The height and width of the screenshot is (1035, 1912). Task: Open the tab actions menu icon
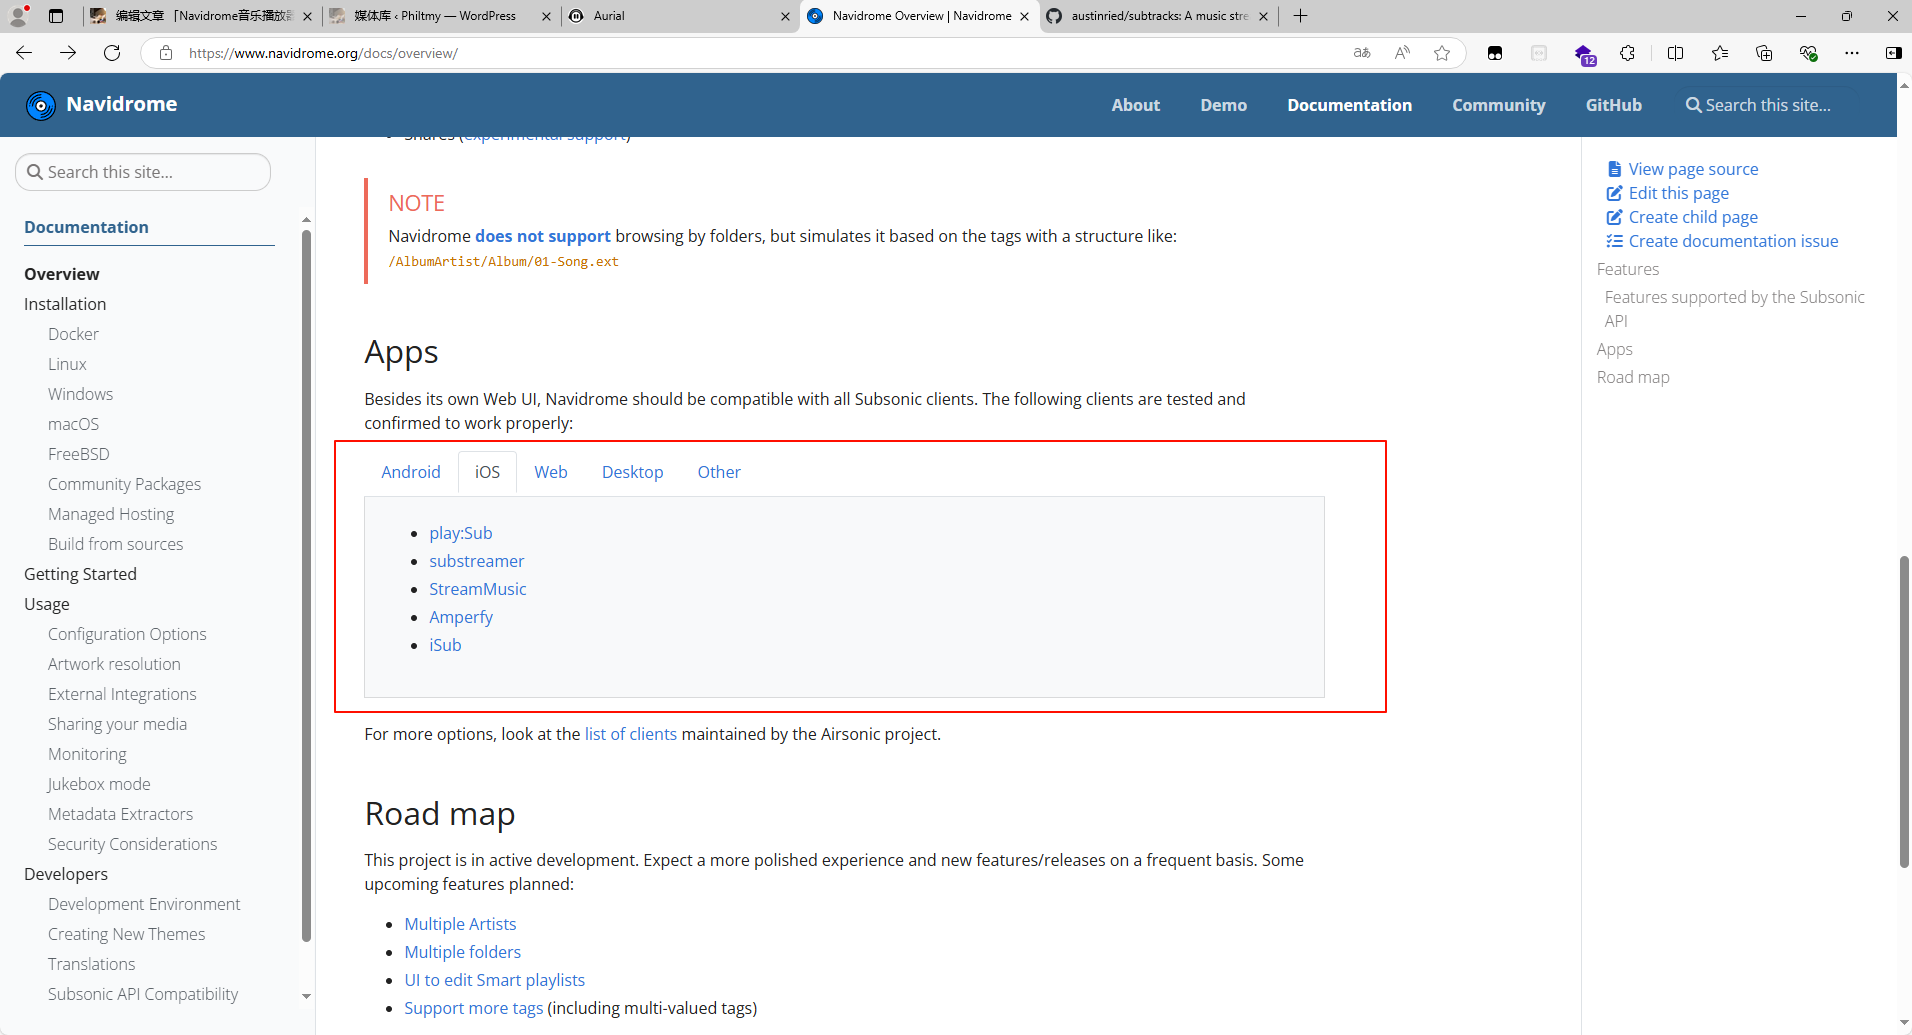[x=56, y=16]
